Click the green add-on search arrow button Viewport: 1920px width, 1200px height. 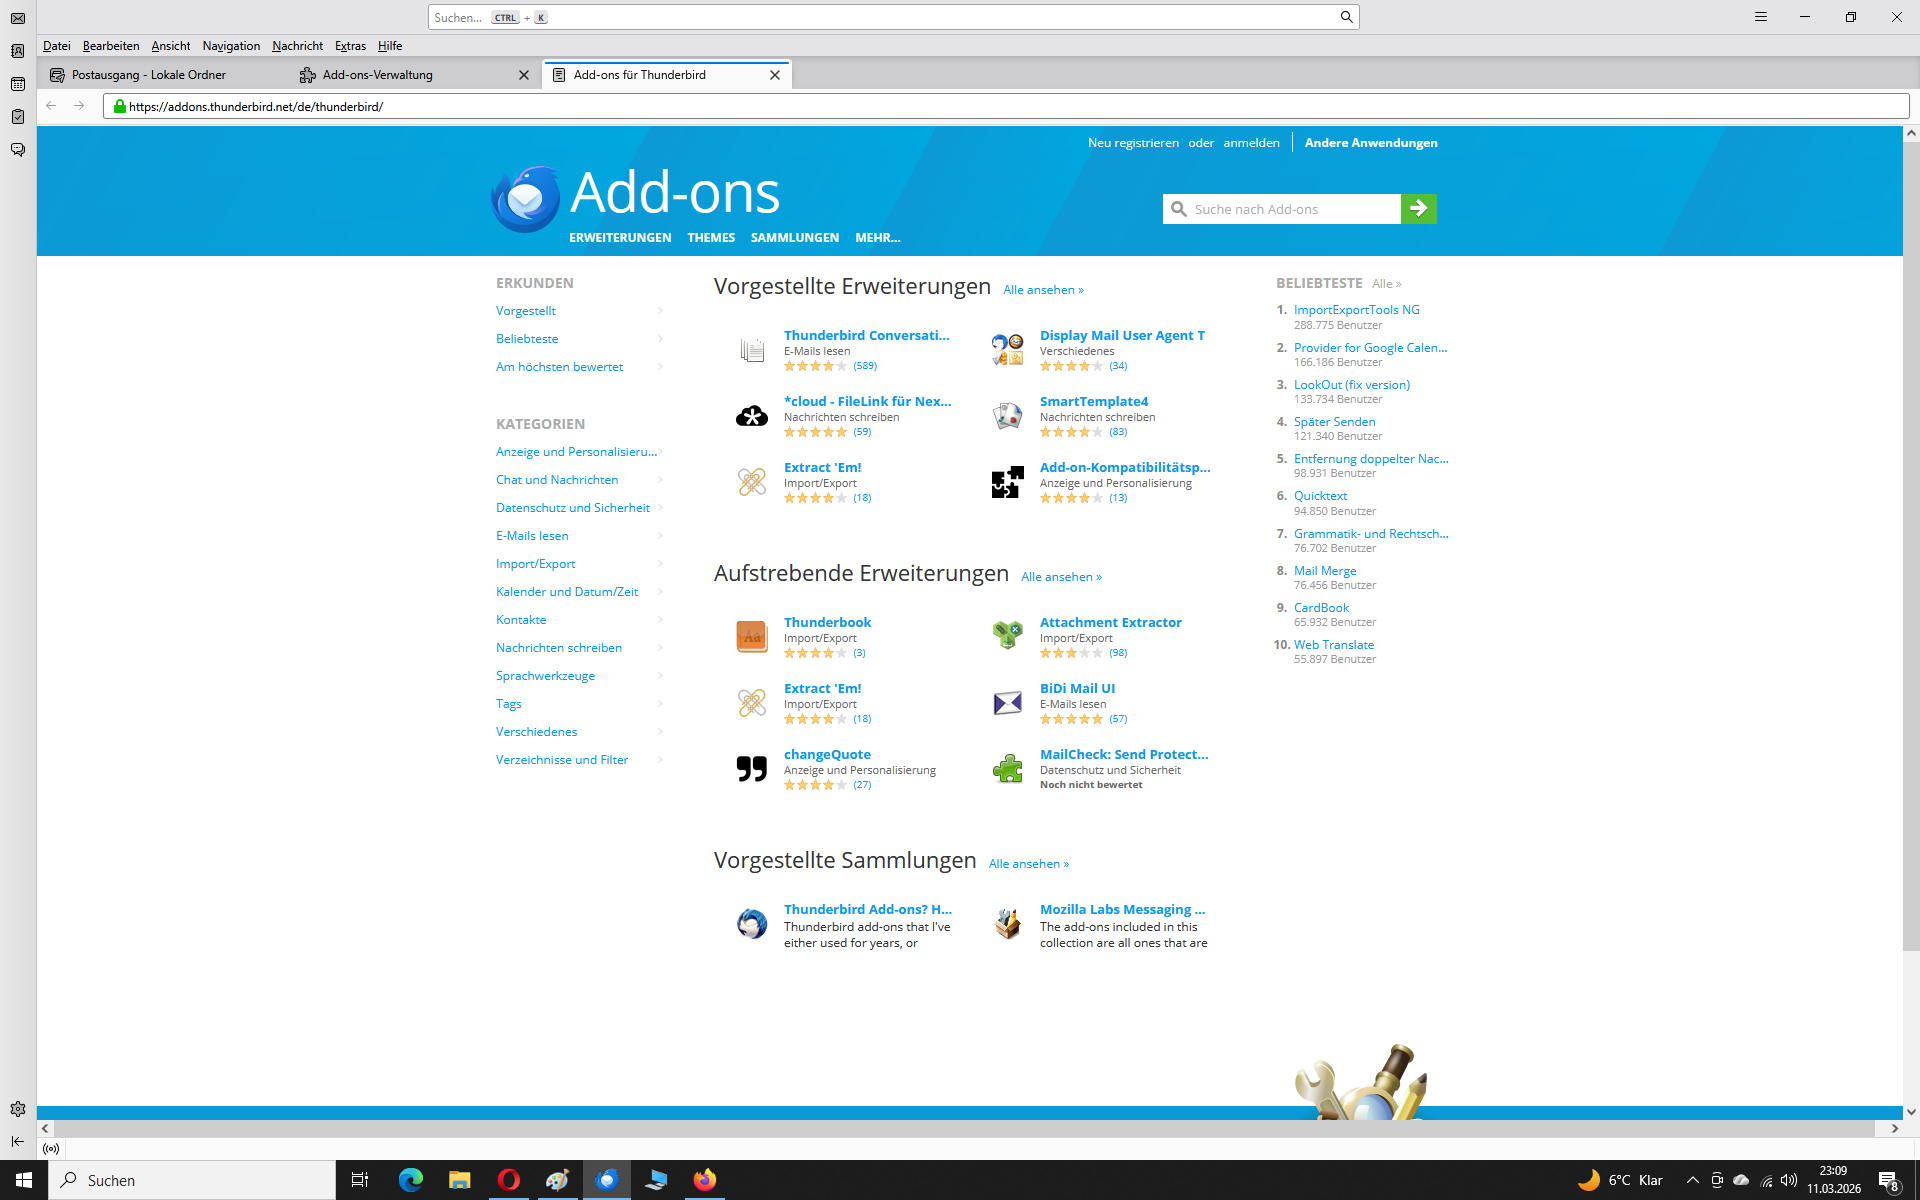[x=1418, y=209]
